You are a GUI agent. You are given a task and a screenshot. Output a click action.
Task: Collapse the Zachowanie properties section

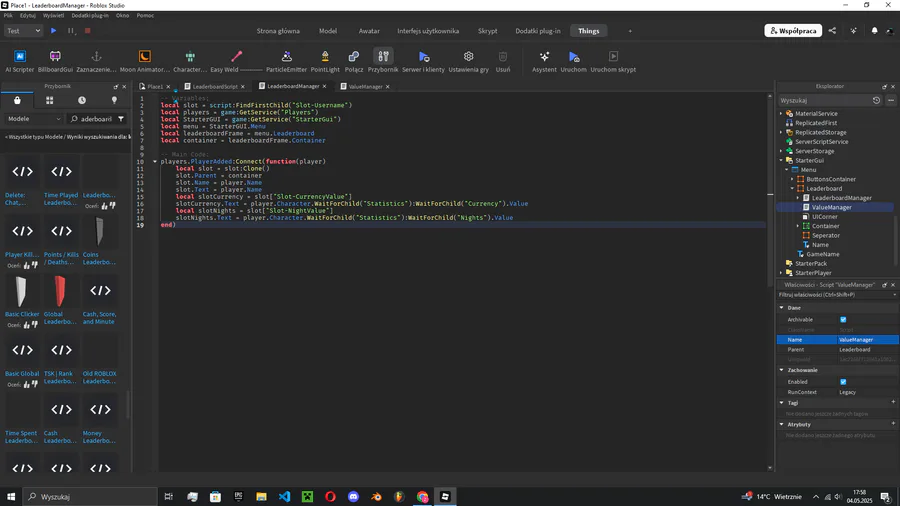pyautogui.click(x=782, y=370)
